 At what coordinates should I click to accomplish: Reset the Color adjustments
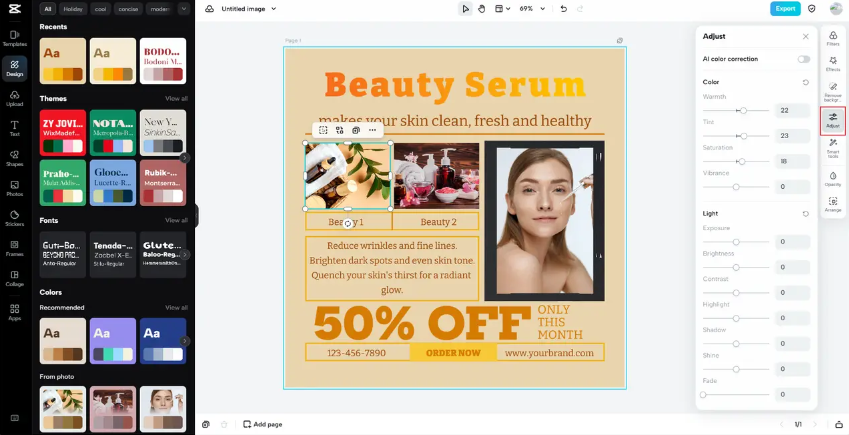coord(806,82)
